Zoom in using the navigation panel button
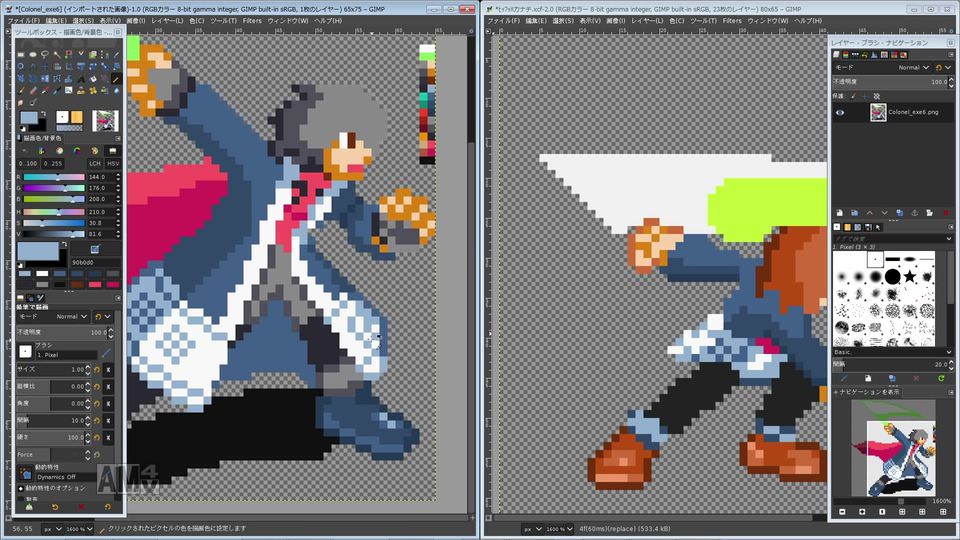 862,512
